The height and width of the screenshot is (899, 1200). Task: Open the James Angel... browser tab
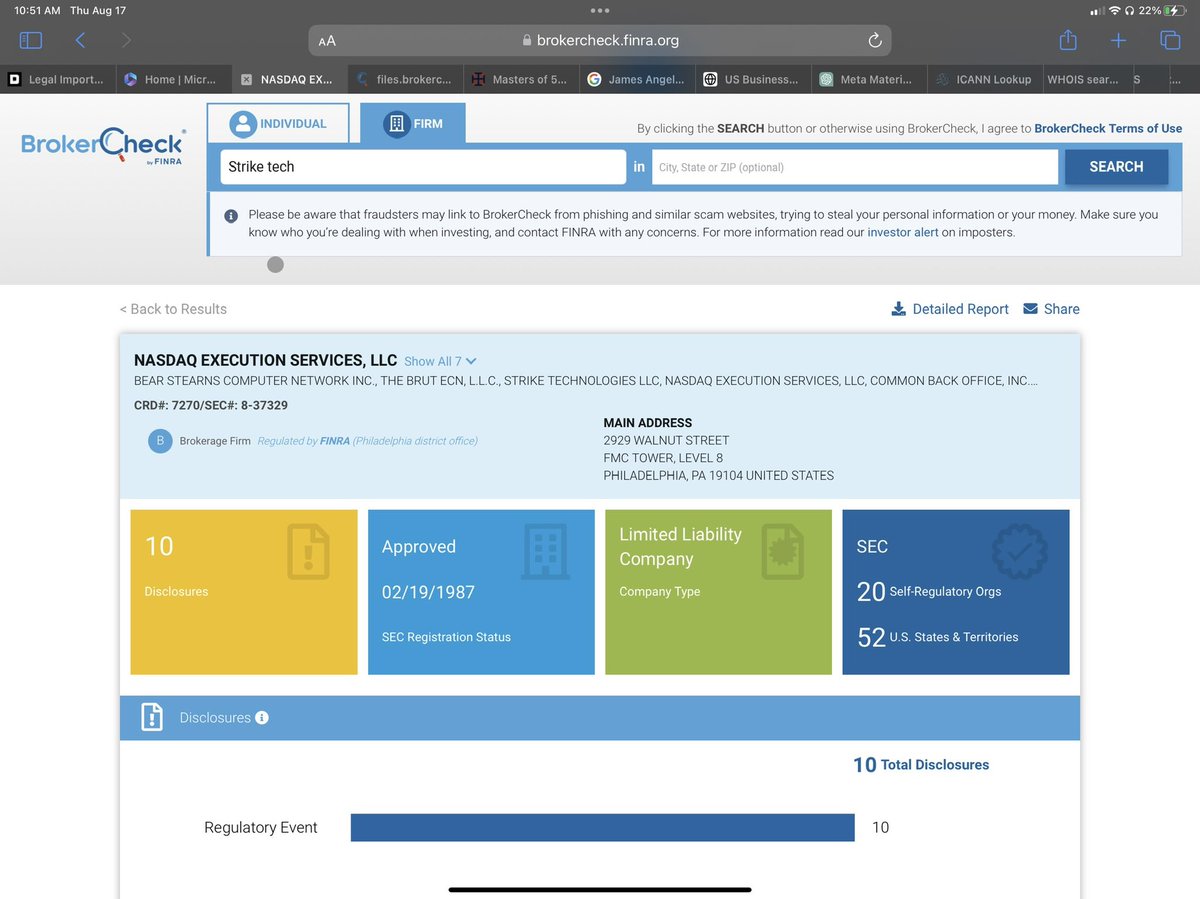636,79
